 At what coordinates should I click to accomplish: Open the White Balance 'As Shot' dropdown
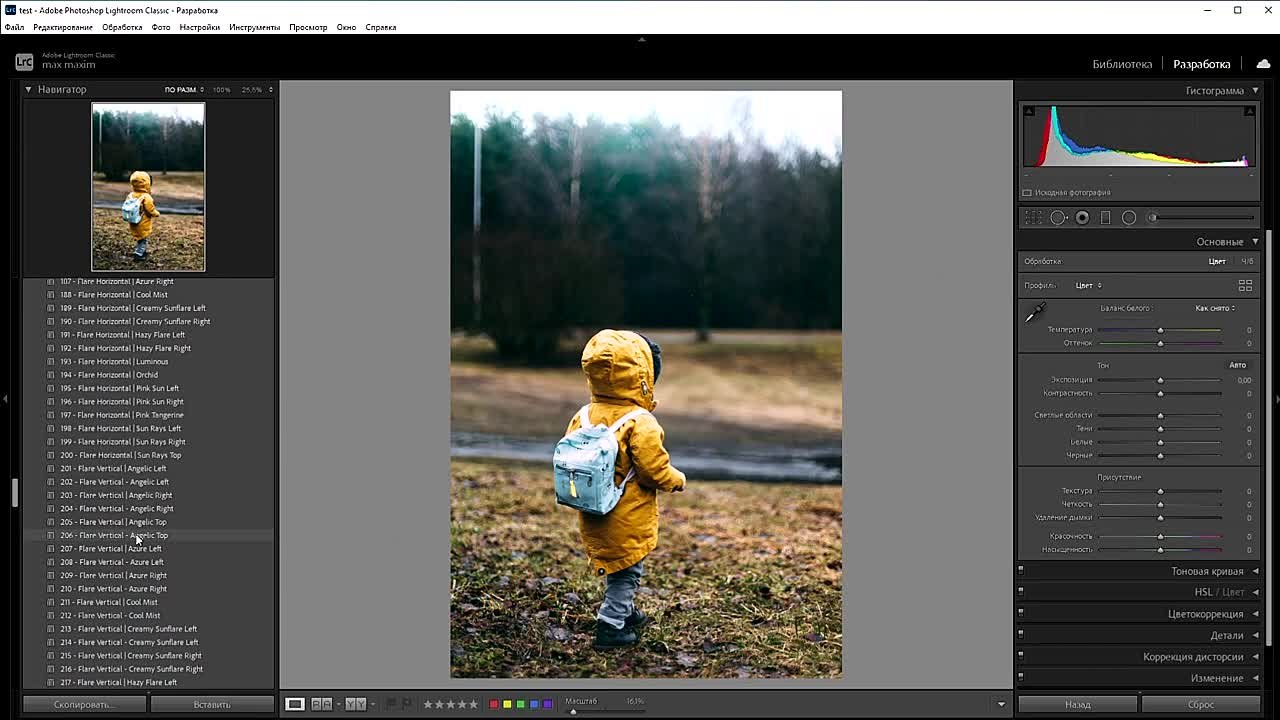pos(1215,308)
